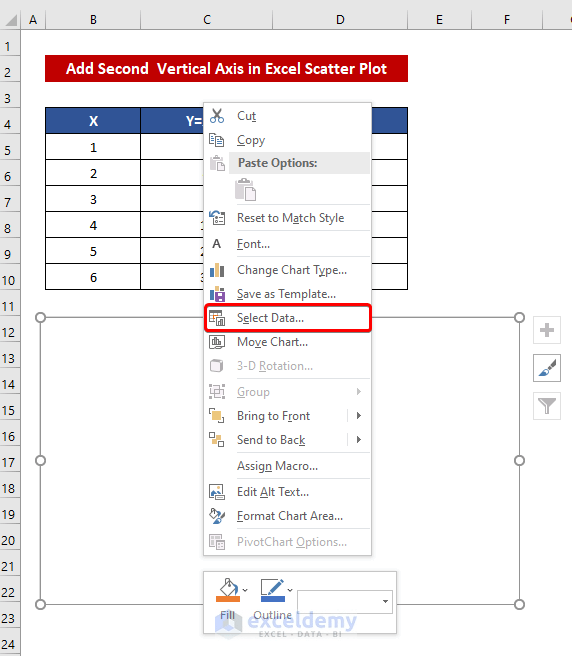Select column C header
Image resolution: width=572 pixels, height=656 pixels.
207,19
